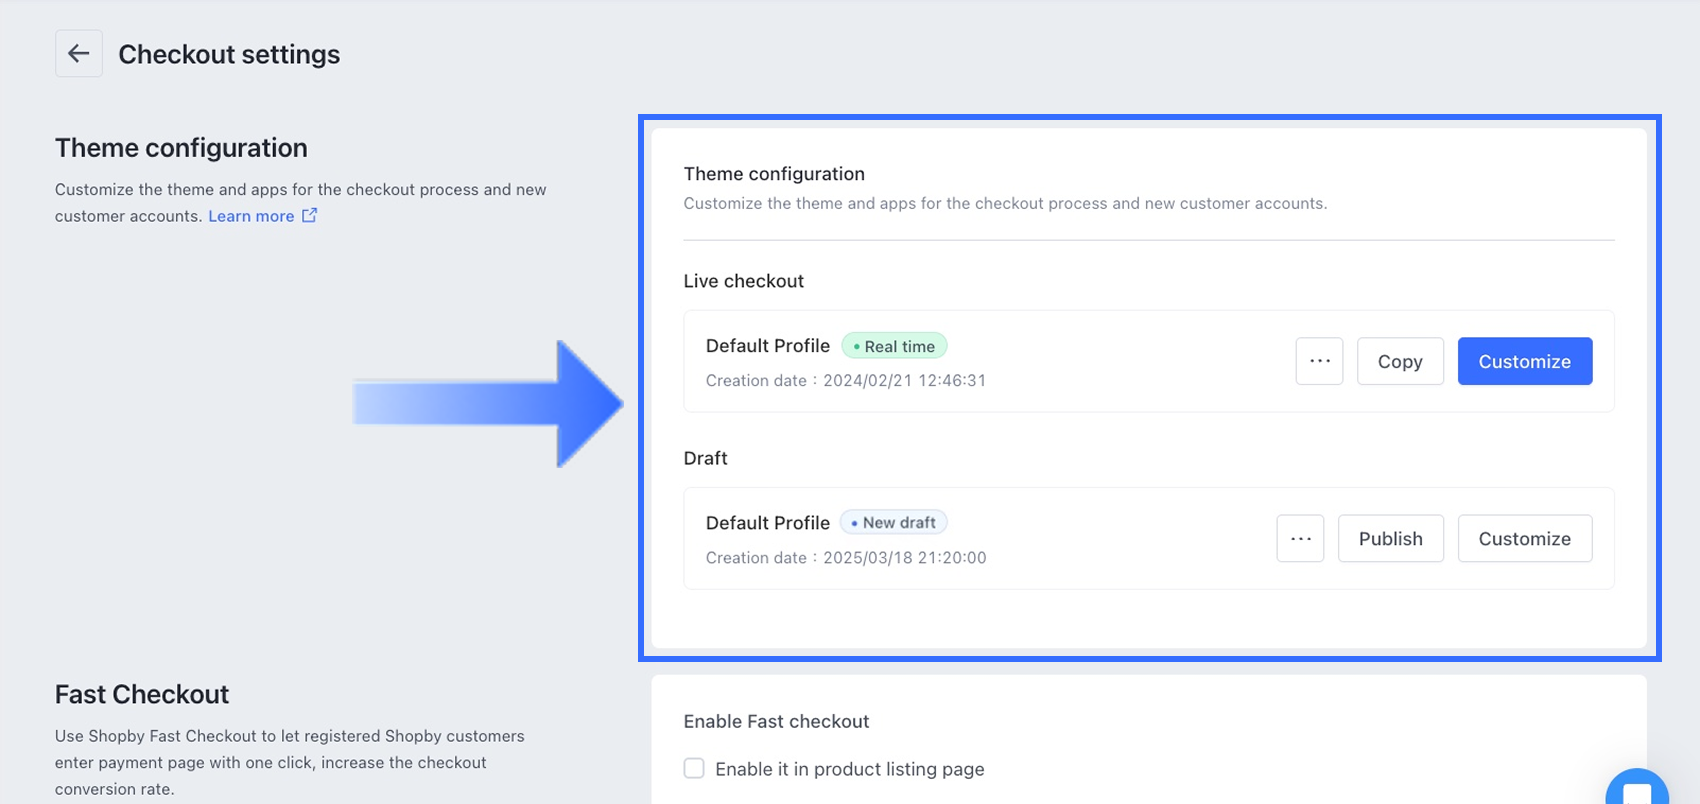1700x804 pixels.
Task: Open the ellipsis menu for the draft profile
Action: click(x=1300, y=538)
